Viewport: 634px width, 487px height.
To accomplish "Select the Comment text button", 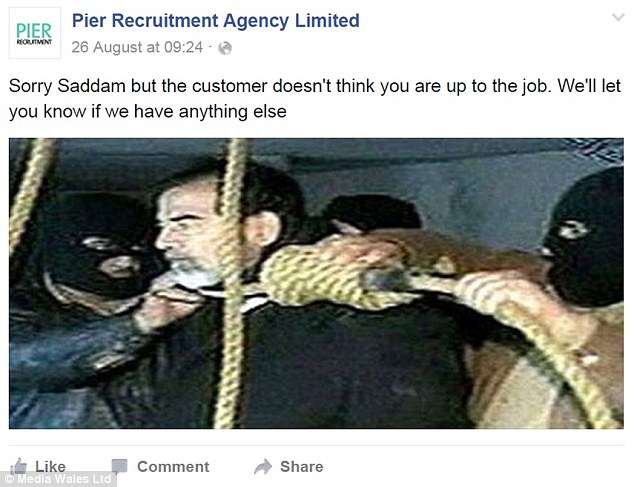I will click(x=173, y=467).
